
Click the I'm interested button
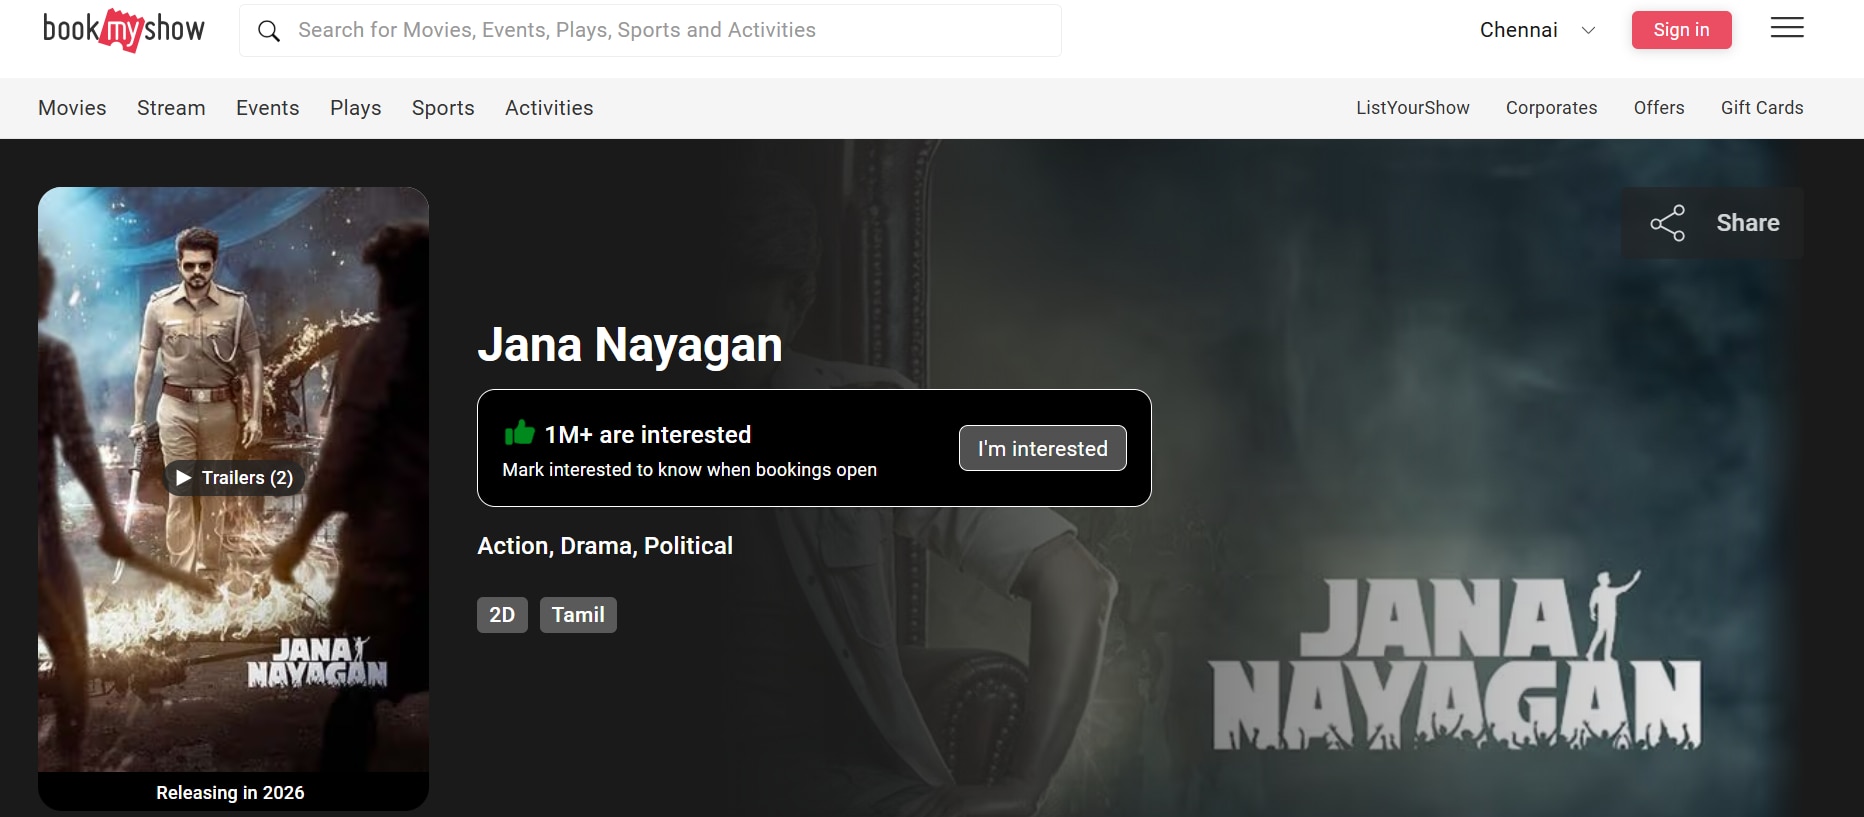[x=1042, y=448]
